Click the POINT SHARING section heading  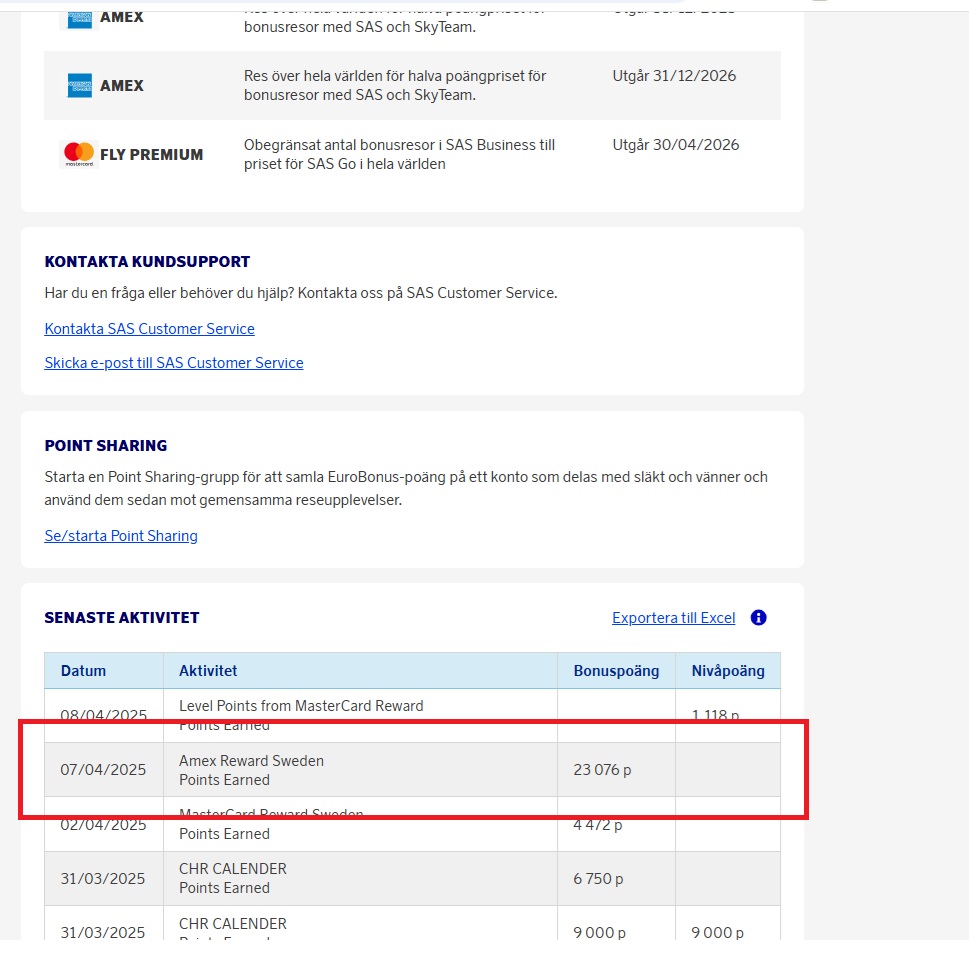(106, 446)
